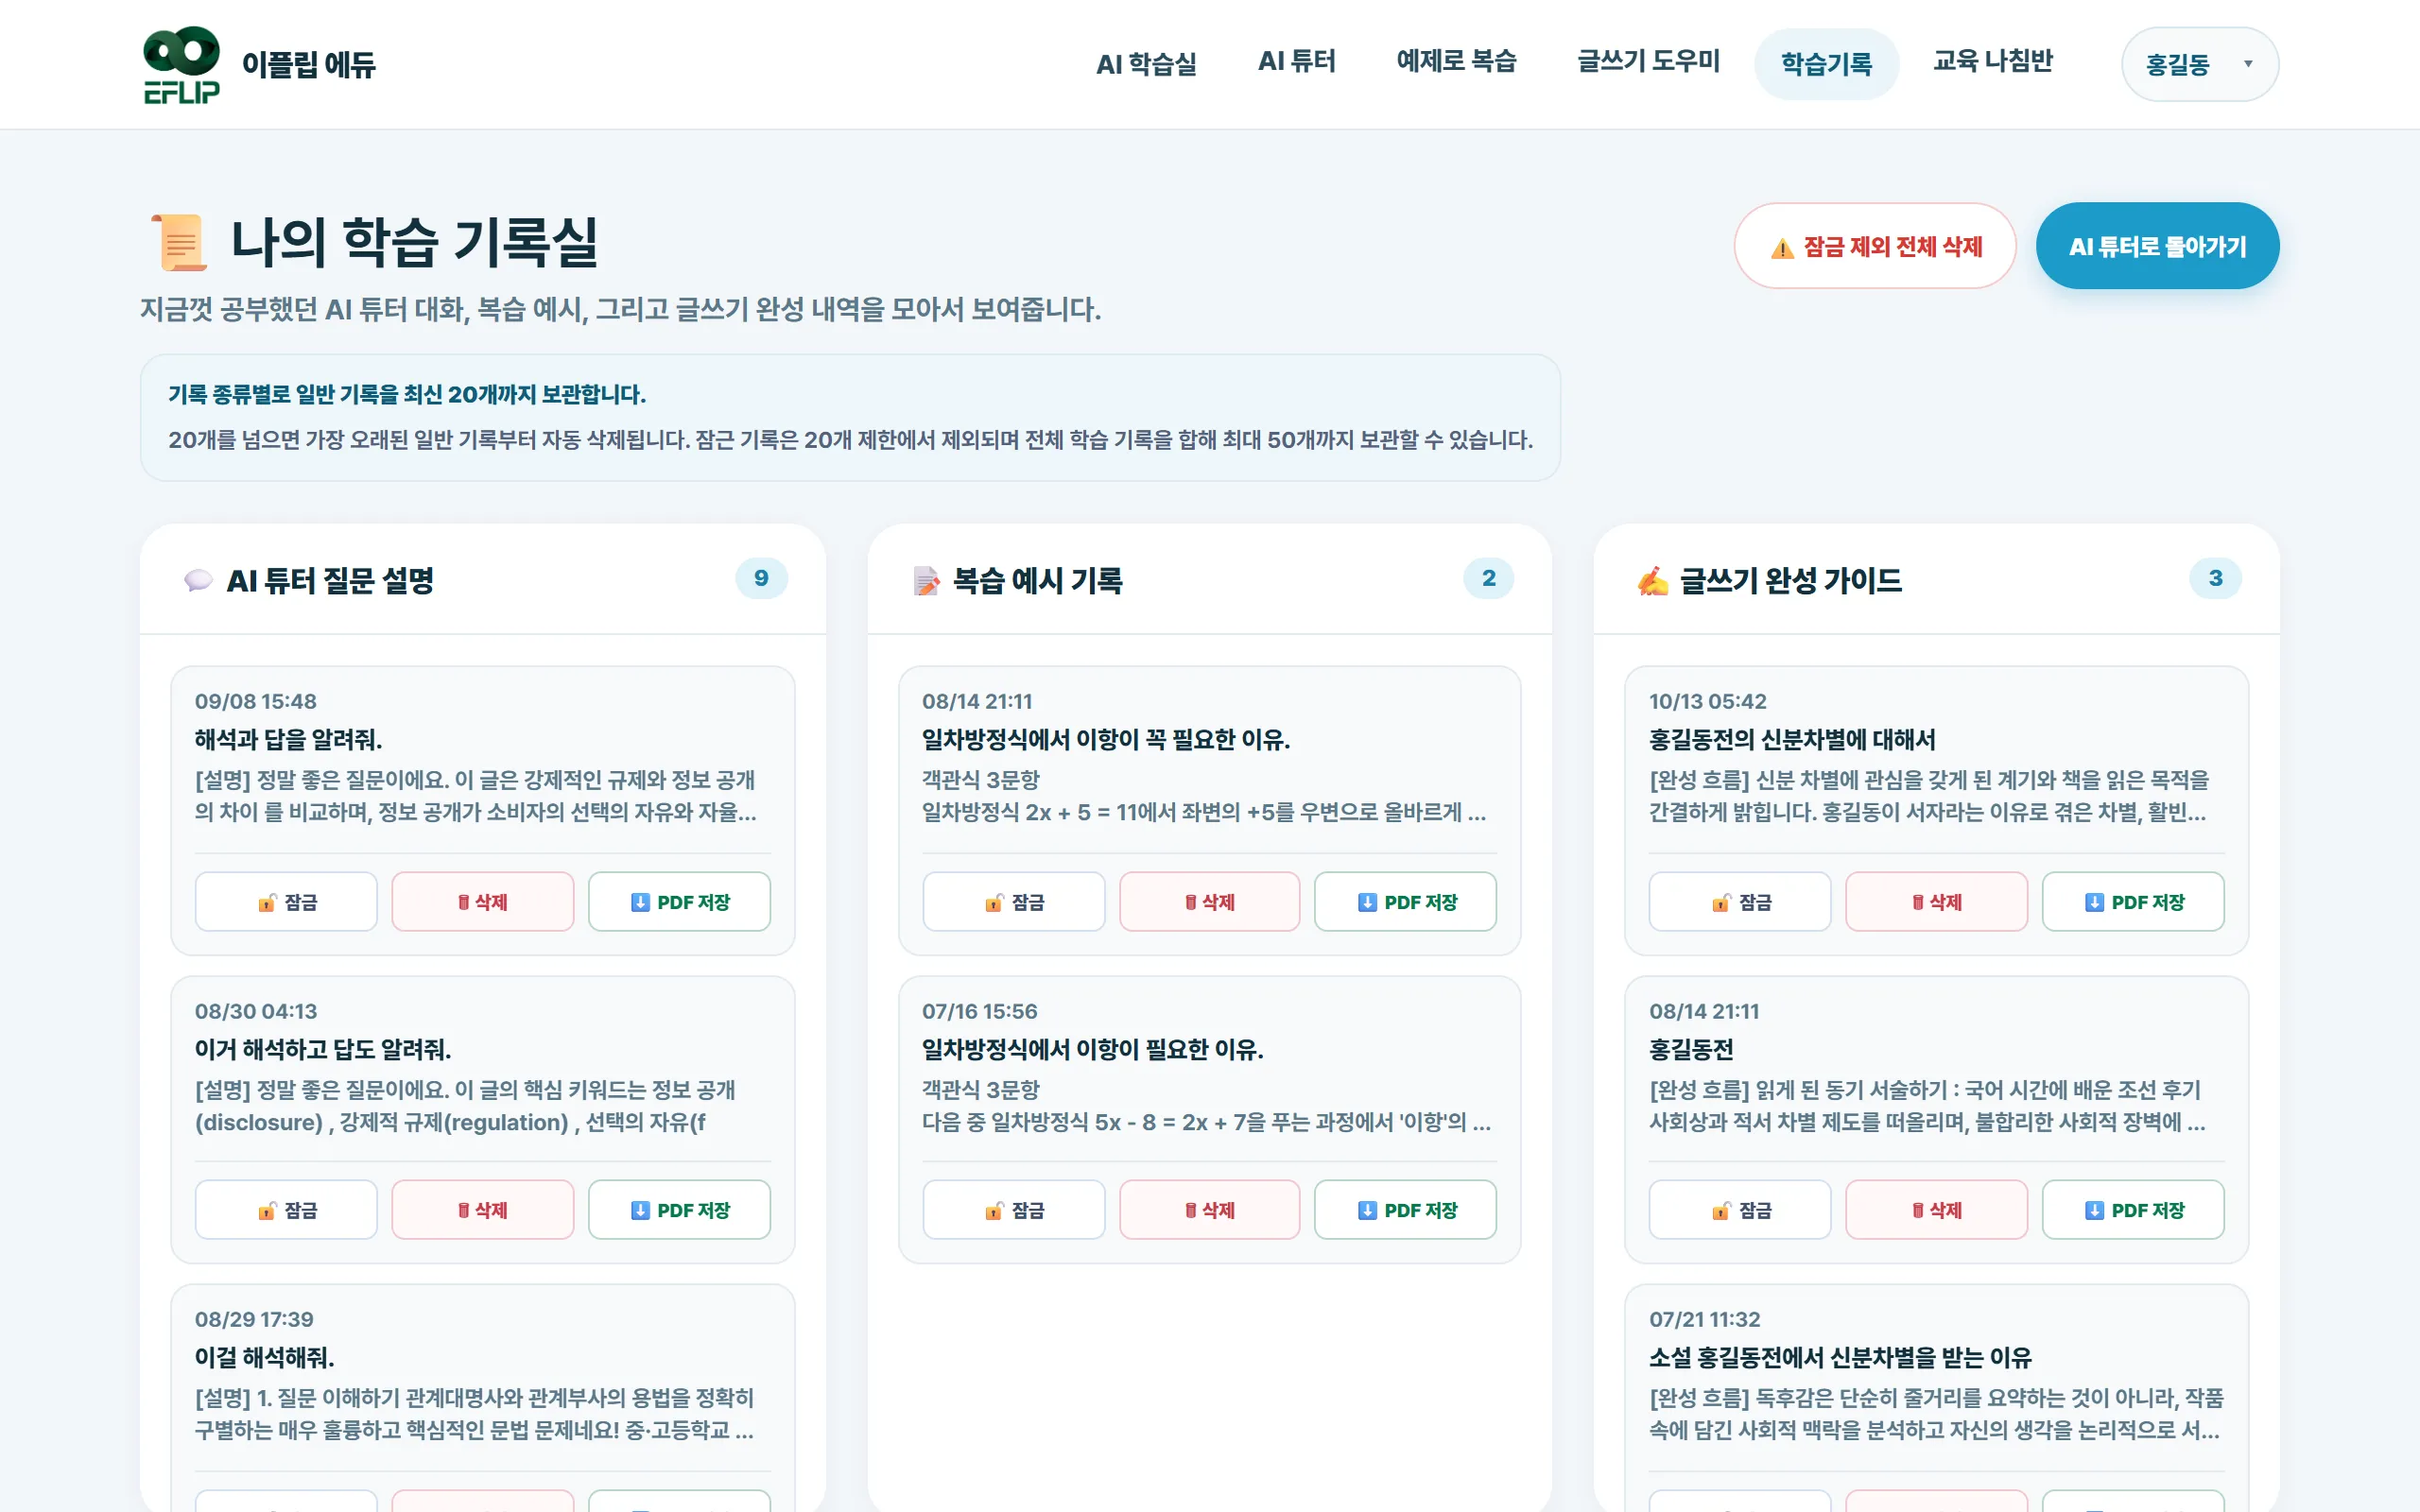Delete the 홍길동전의 신분차별에 대해서 record
The height and width of the screenshot is (1512, 2420).
(1937, 902)
